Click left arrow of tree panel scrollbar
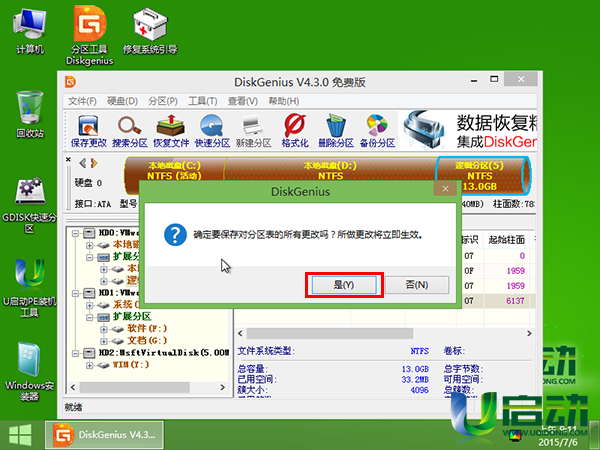The width and height of the screenshot is (600, 450). (x=73, y=387)
